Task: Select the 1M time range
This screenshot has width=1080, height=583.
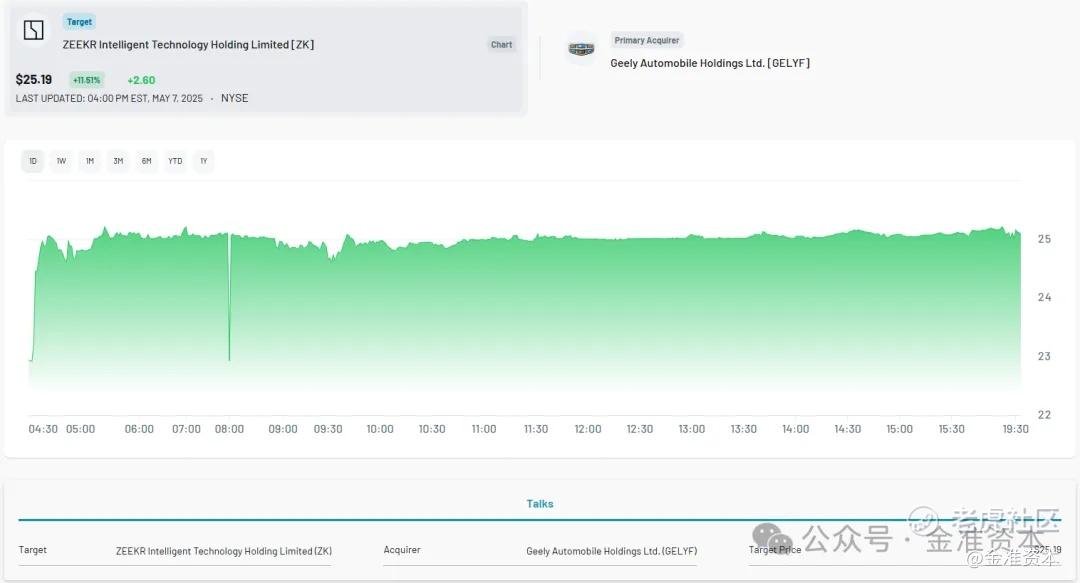Action: click(x=90, y=161)
